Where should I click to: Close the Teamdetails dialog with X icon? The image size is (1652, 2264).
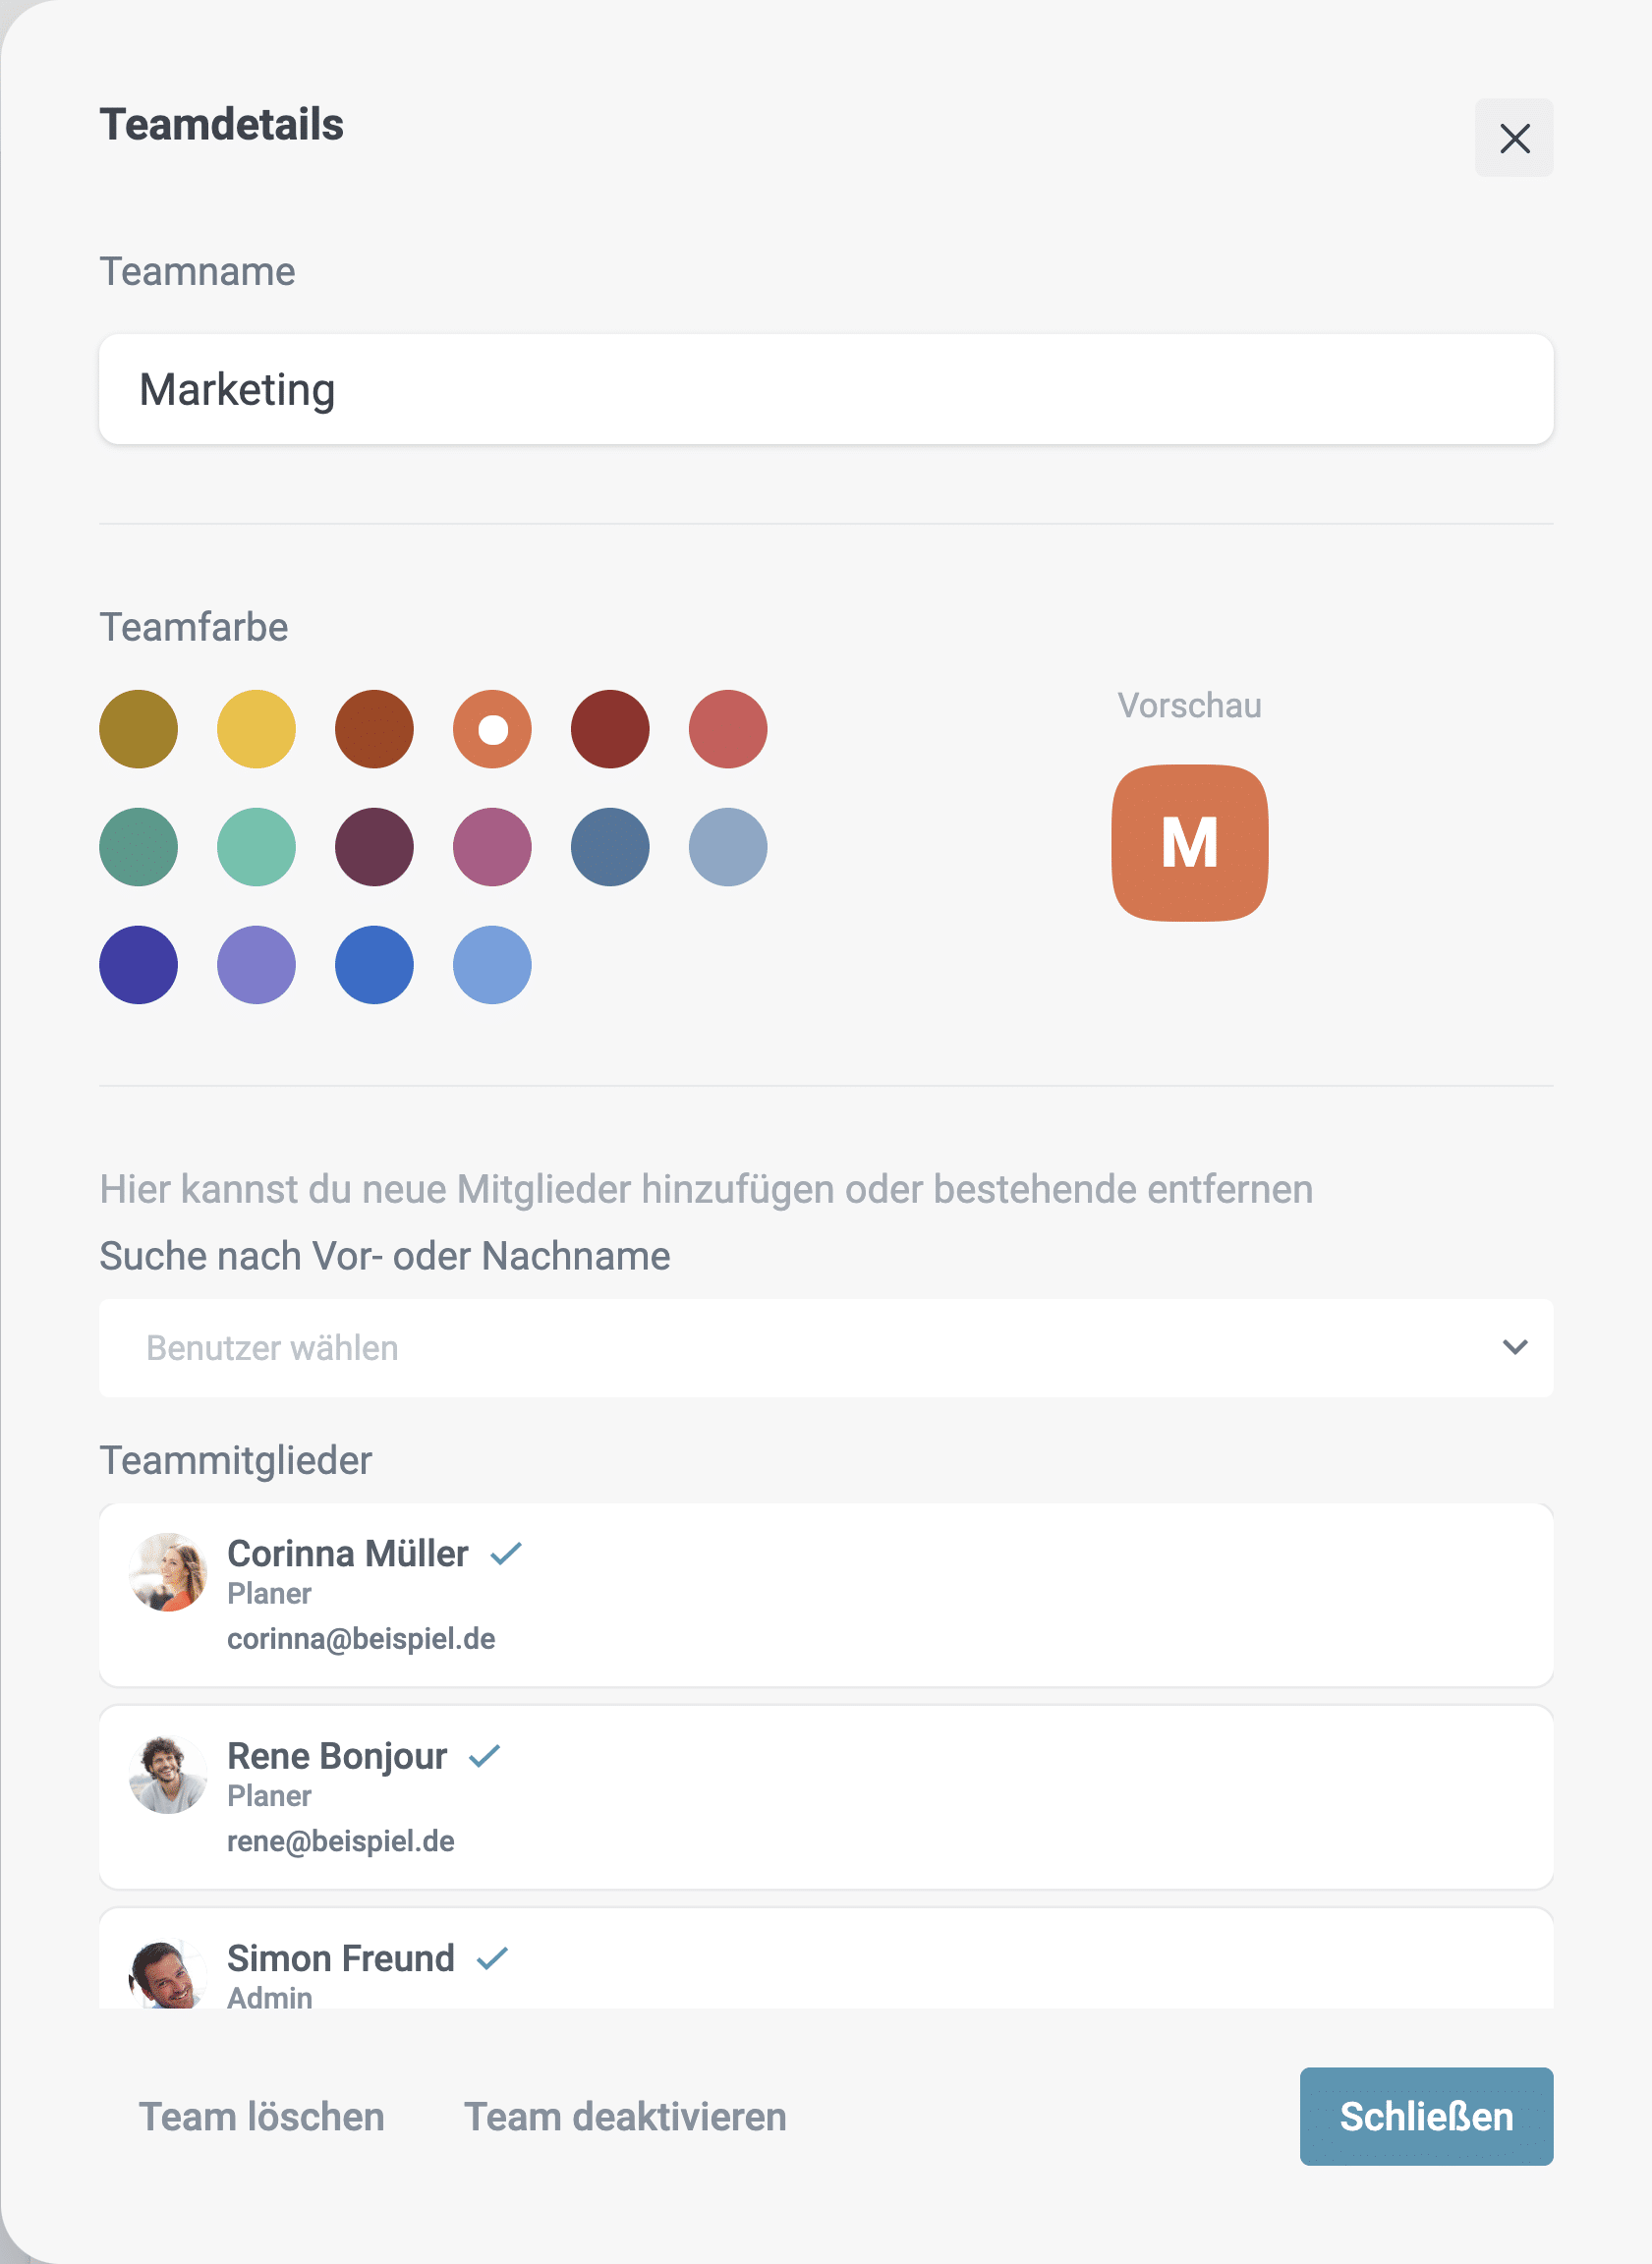(x=1513, y=138)
